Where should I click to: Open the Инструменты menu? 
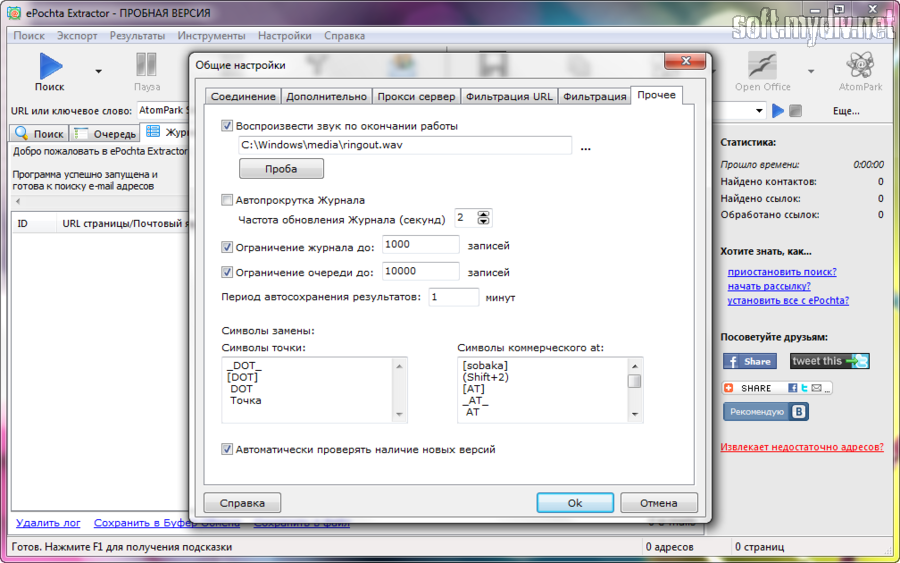coord(211,36)
